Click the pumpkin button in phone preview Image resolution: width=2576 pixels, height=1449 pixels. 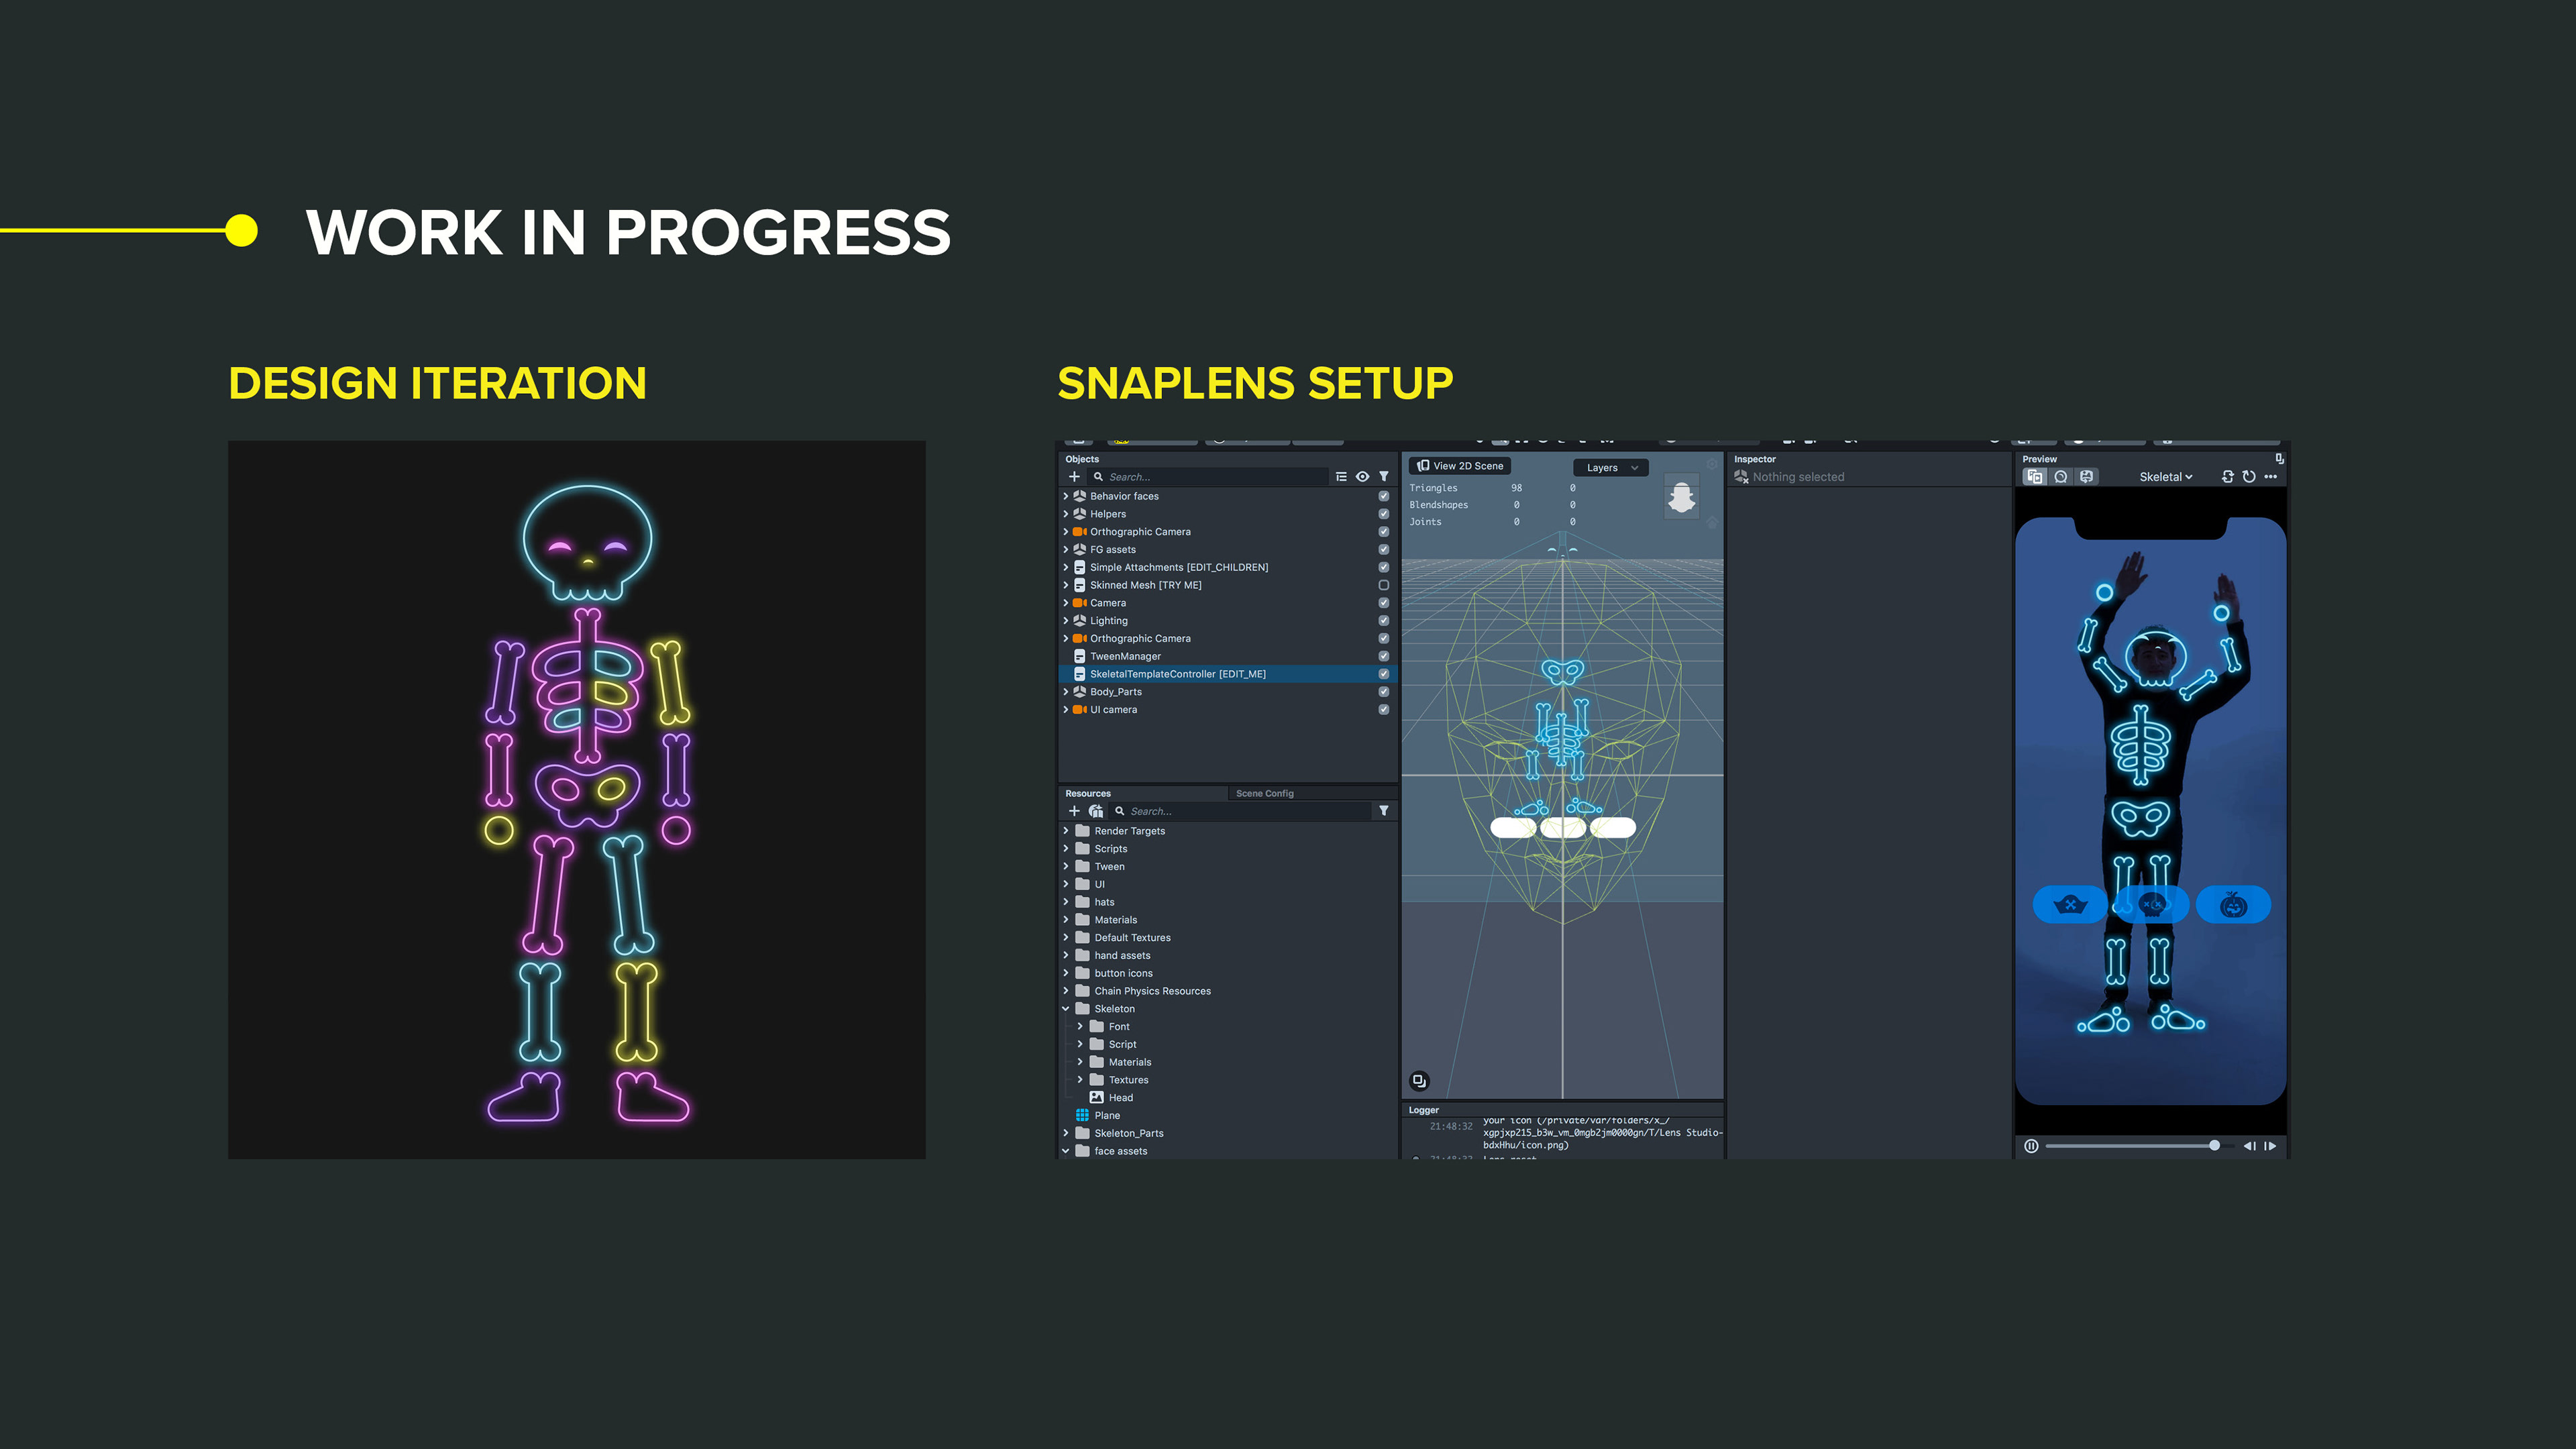2233,905
